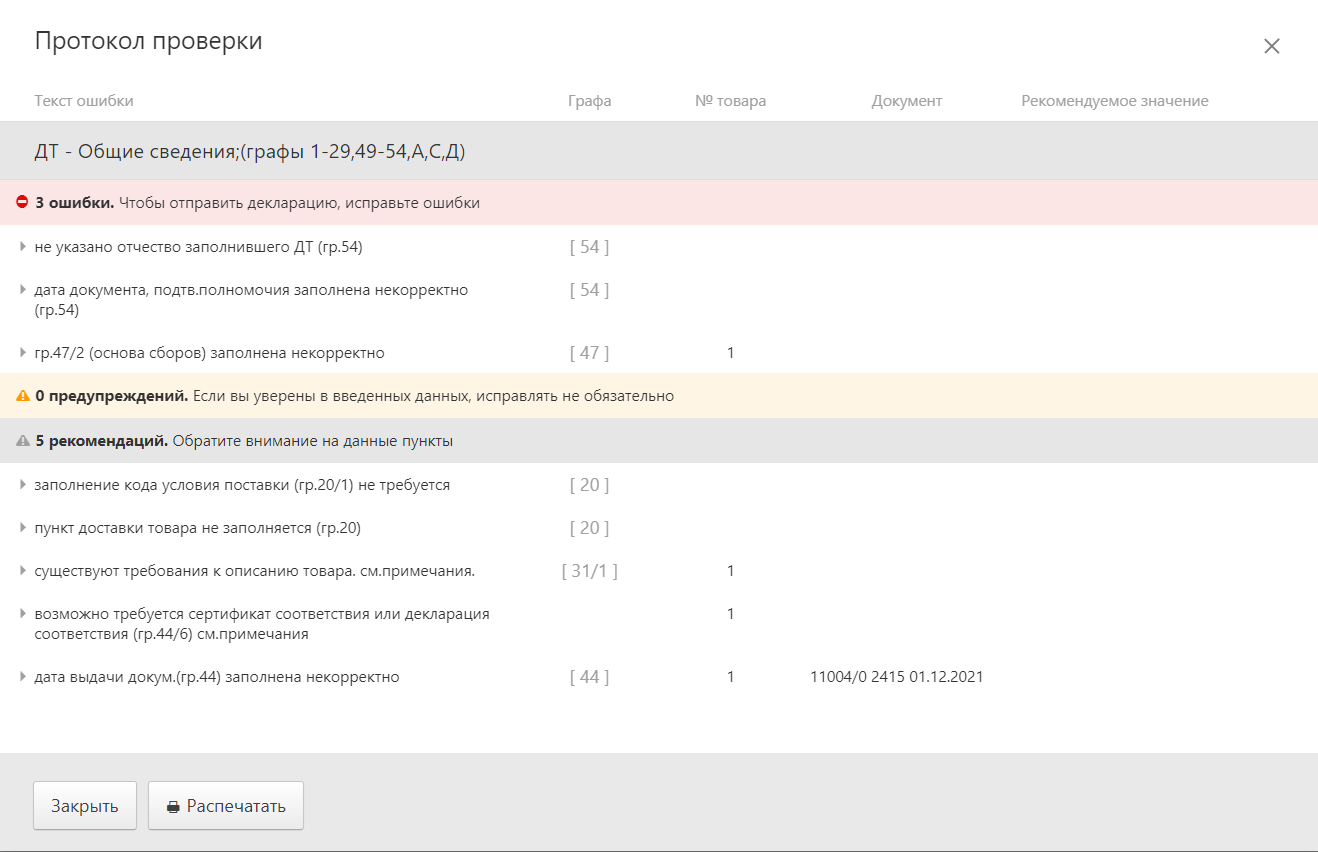Screen dimensions: 1318x852
Task: Click the '№ товара' column header
Action: (731, 101)
